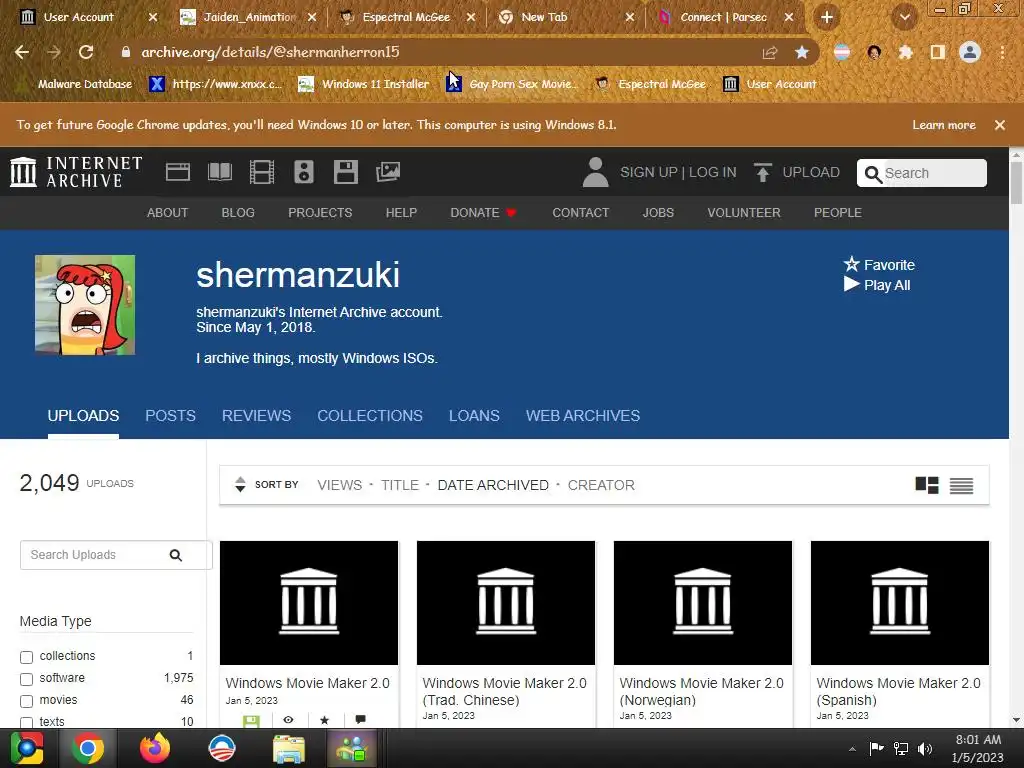Open the LOANS tab
Viewport: 1024px width, 768px height.
[x=474, y=416]
